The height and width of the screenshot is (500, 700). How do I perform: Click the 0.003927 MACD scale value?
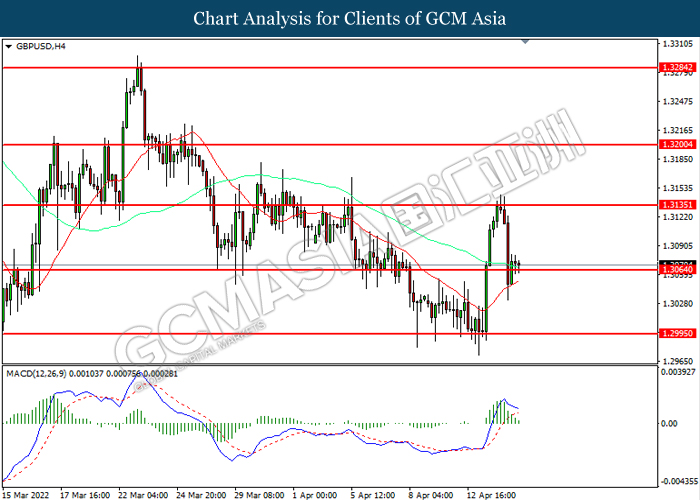(678, 372)
